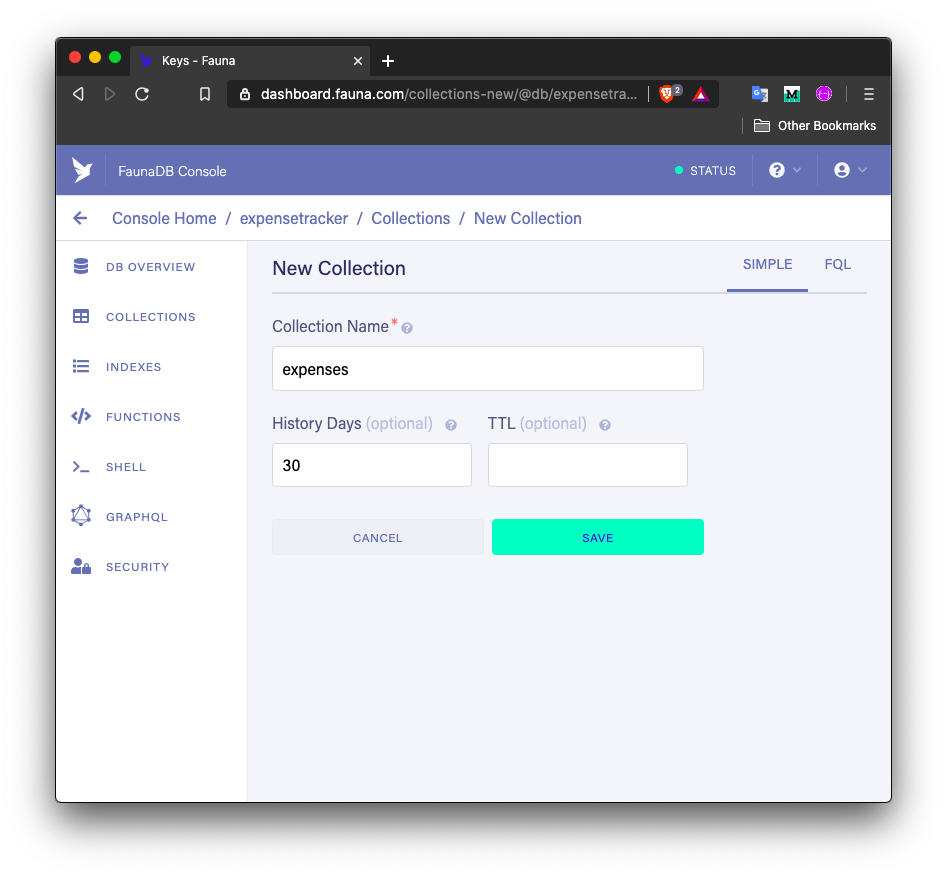View the Collection Name help tooltip

pyautogui.click(x=406, y=326)
